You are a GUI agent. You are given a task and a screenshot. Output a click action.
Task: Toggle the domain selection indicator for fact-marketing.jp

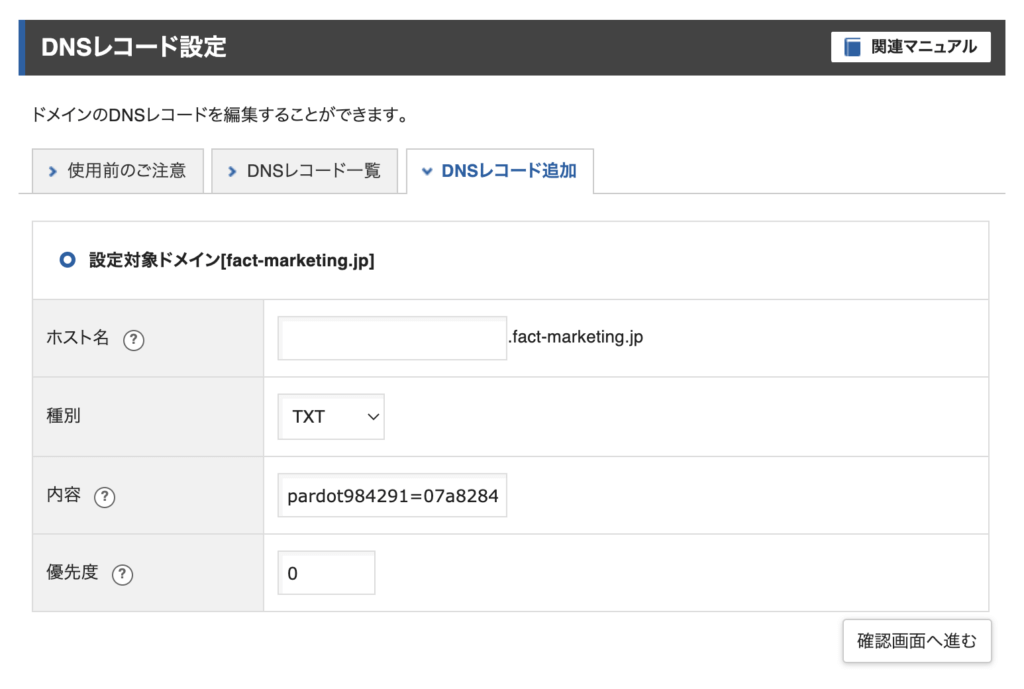click(x=66, y=259)
